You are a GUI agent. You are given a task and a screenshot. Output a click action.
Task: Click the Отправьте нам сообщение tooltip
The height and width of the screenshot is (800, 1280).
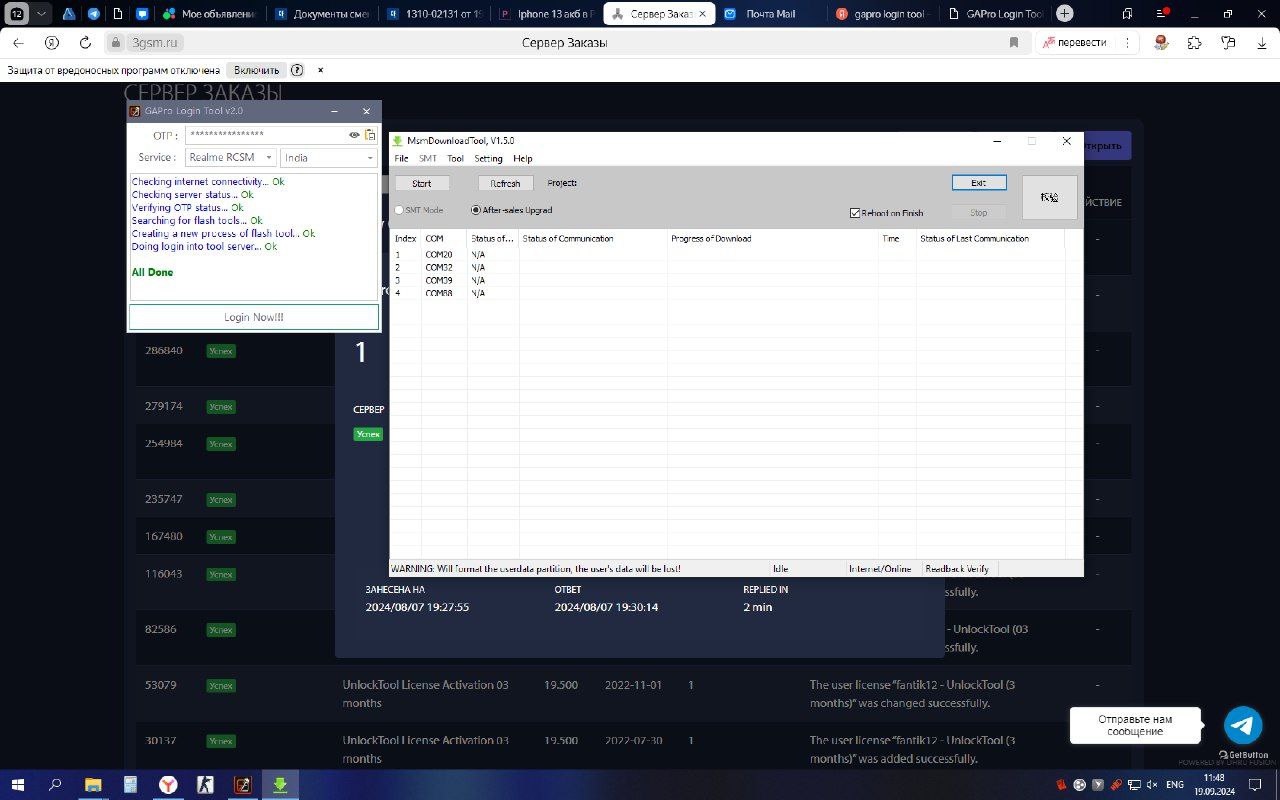coord(1135,725)
